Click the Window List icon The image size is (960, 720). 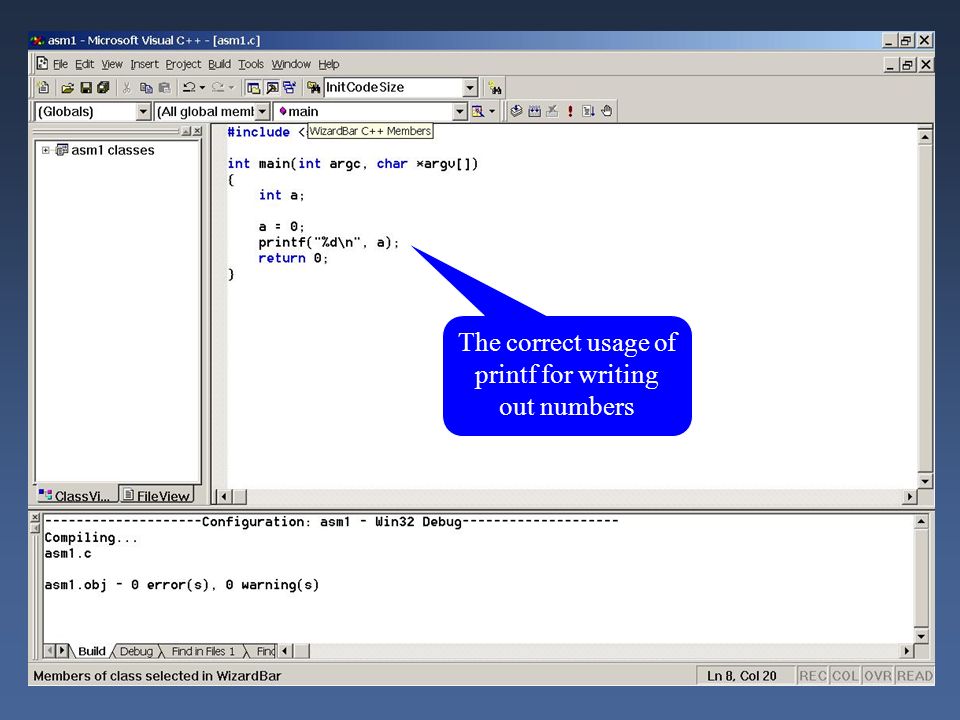click(x=289, y=88)
